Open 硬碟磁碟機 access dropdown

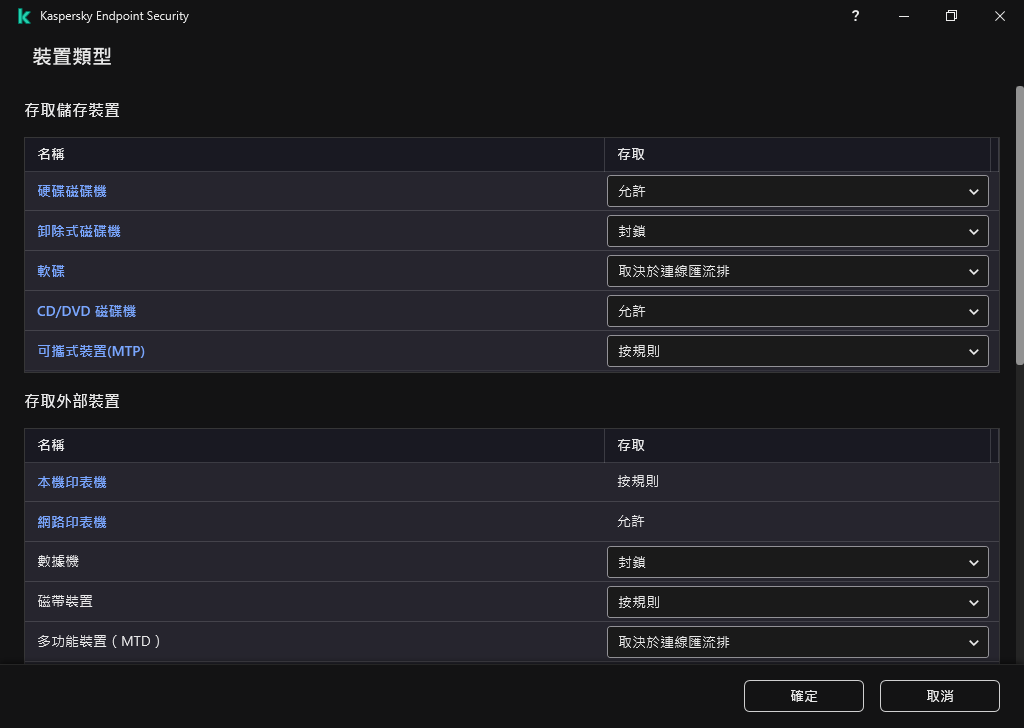click(797, 191)
